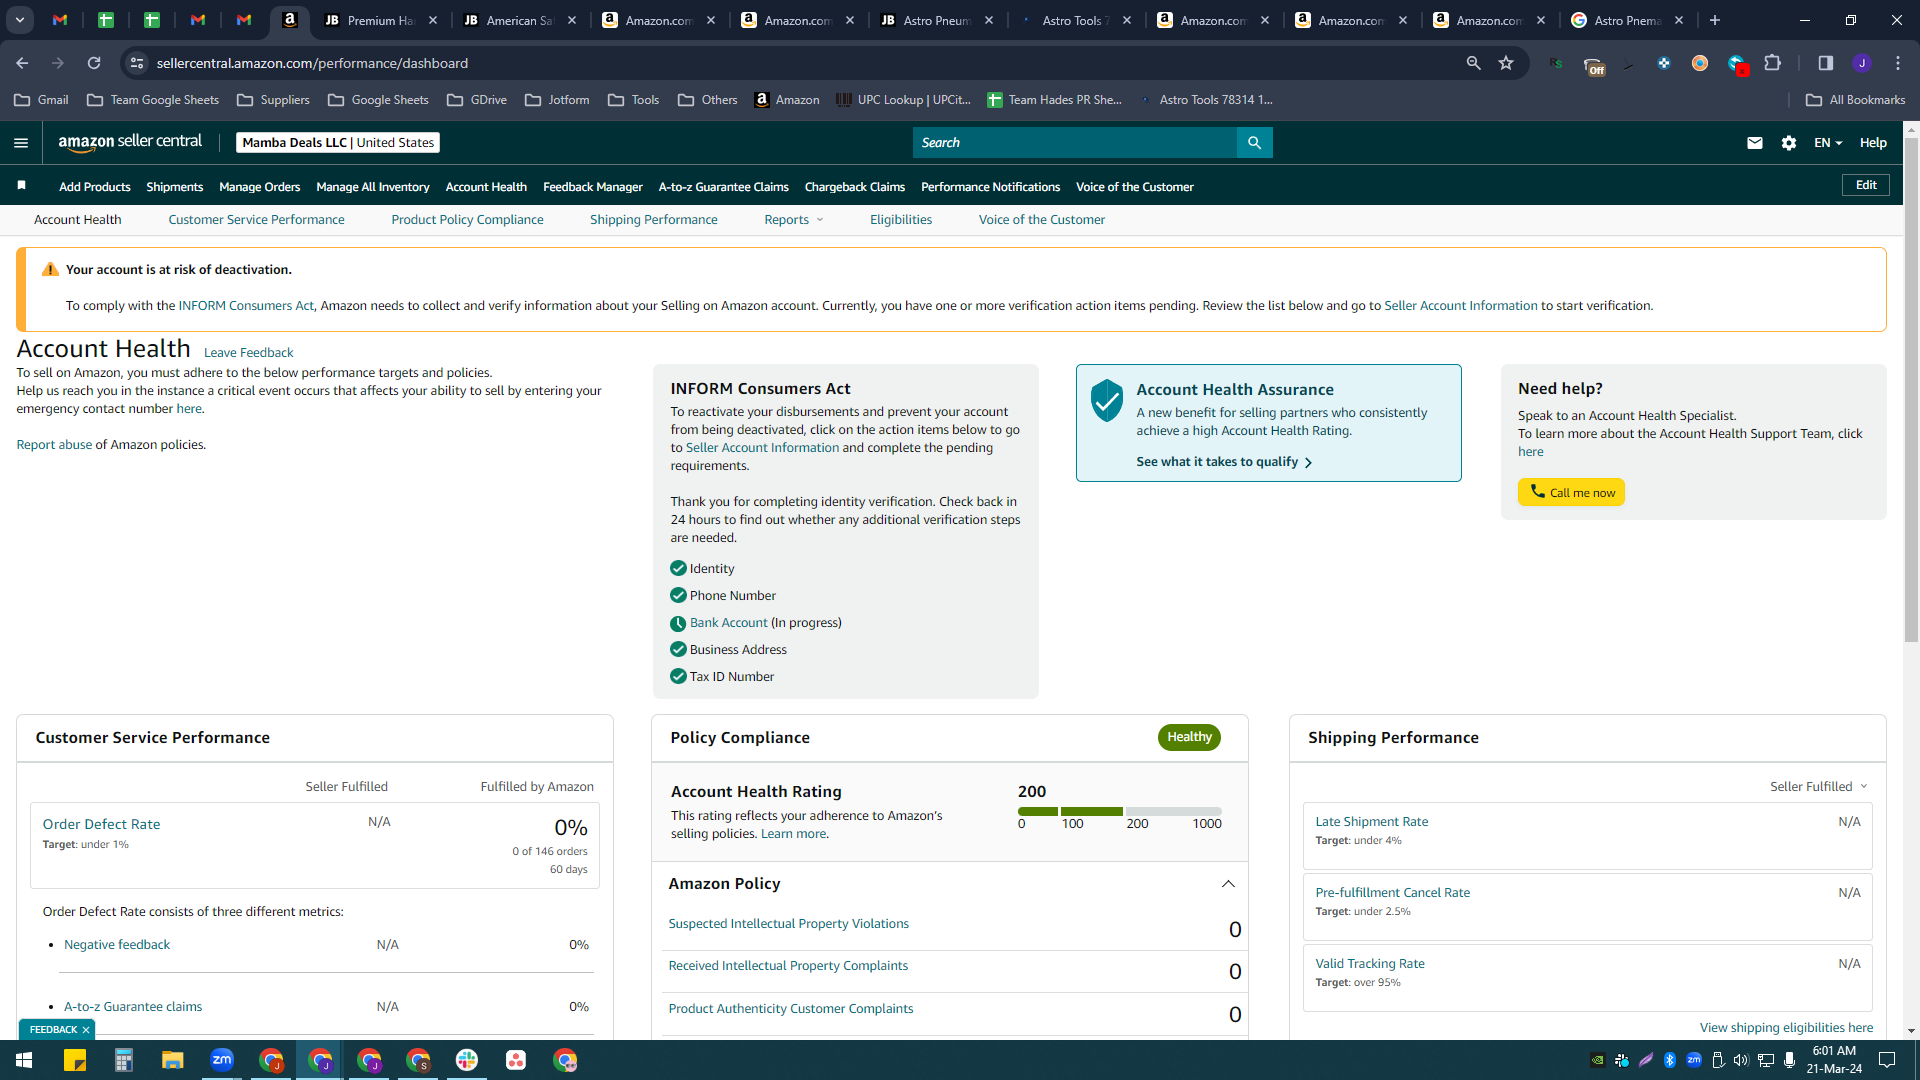Screen dimensions: 1920x1080
Task: Select the Product Policy Compliance tab
Action: click(x=467, y=220)
